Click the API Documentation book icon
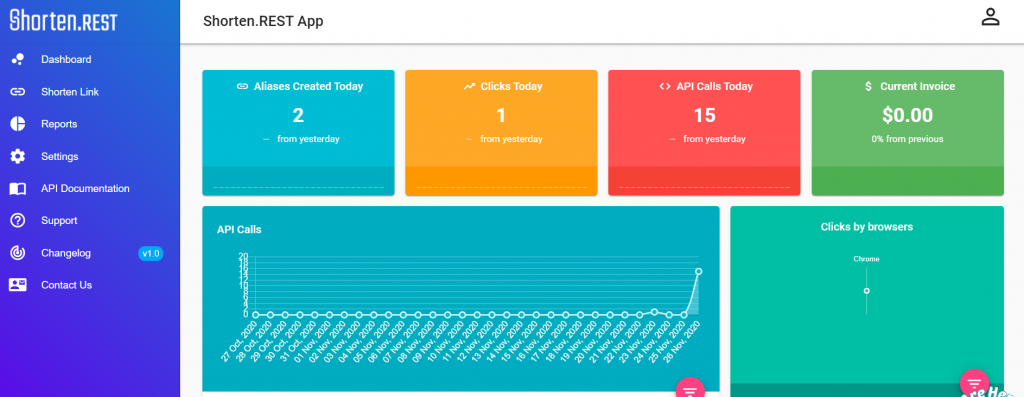Image resolution: width=1024 pixels, height=397 pixels. click(x=18, y=189)
